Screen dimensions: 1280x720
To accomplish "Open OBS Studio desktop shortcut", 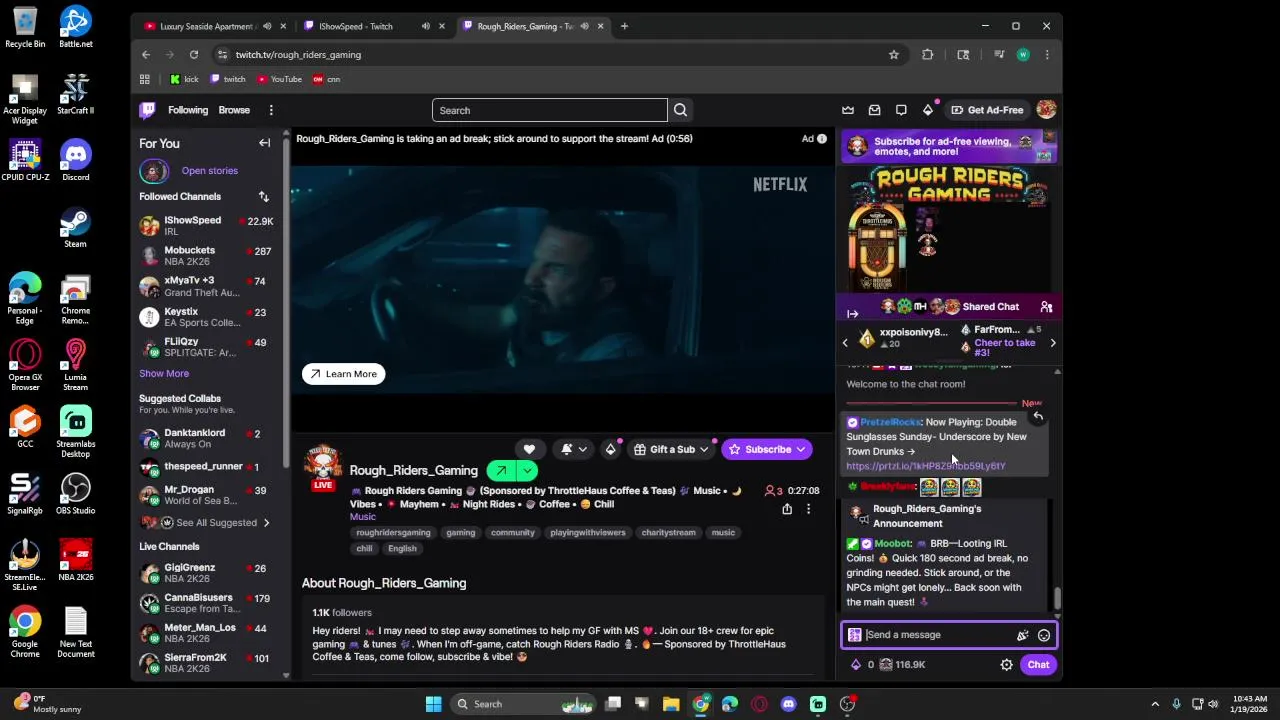I will [75, 495].
